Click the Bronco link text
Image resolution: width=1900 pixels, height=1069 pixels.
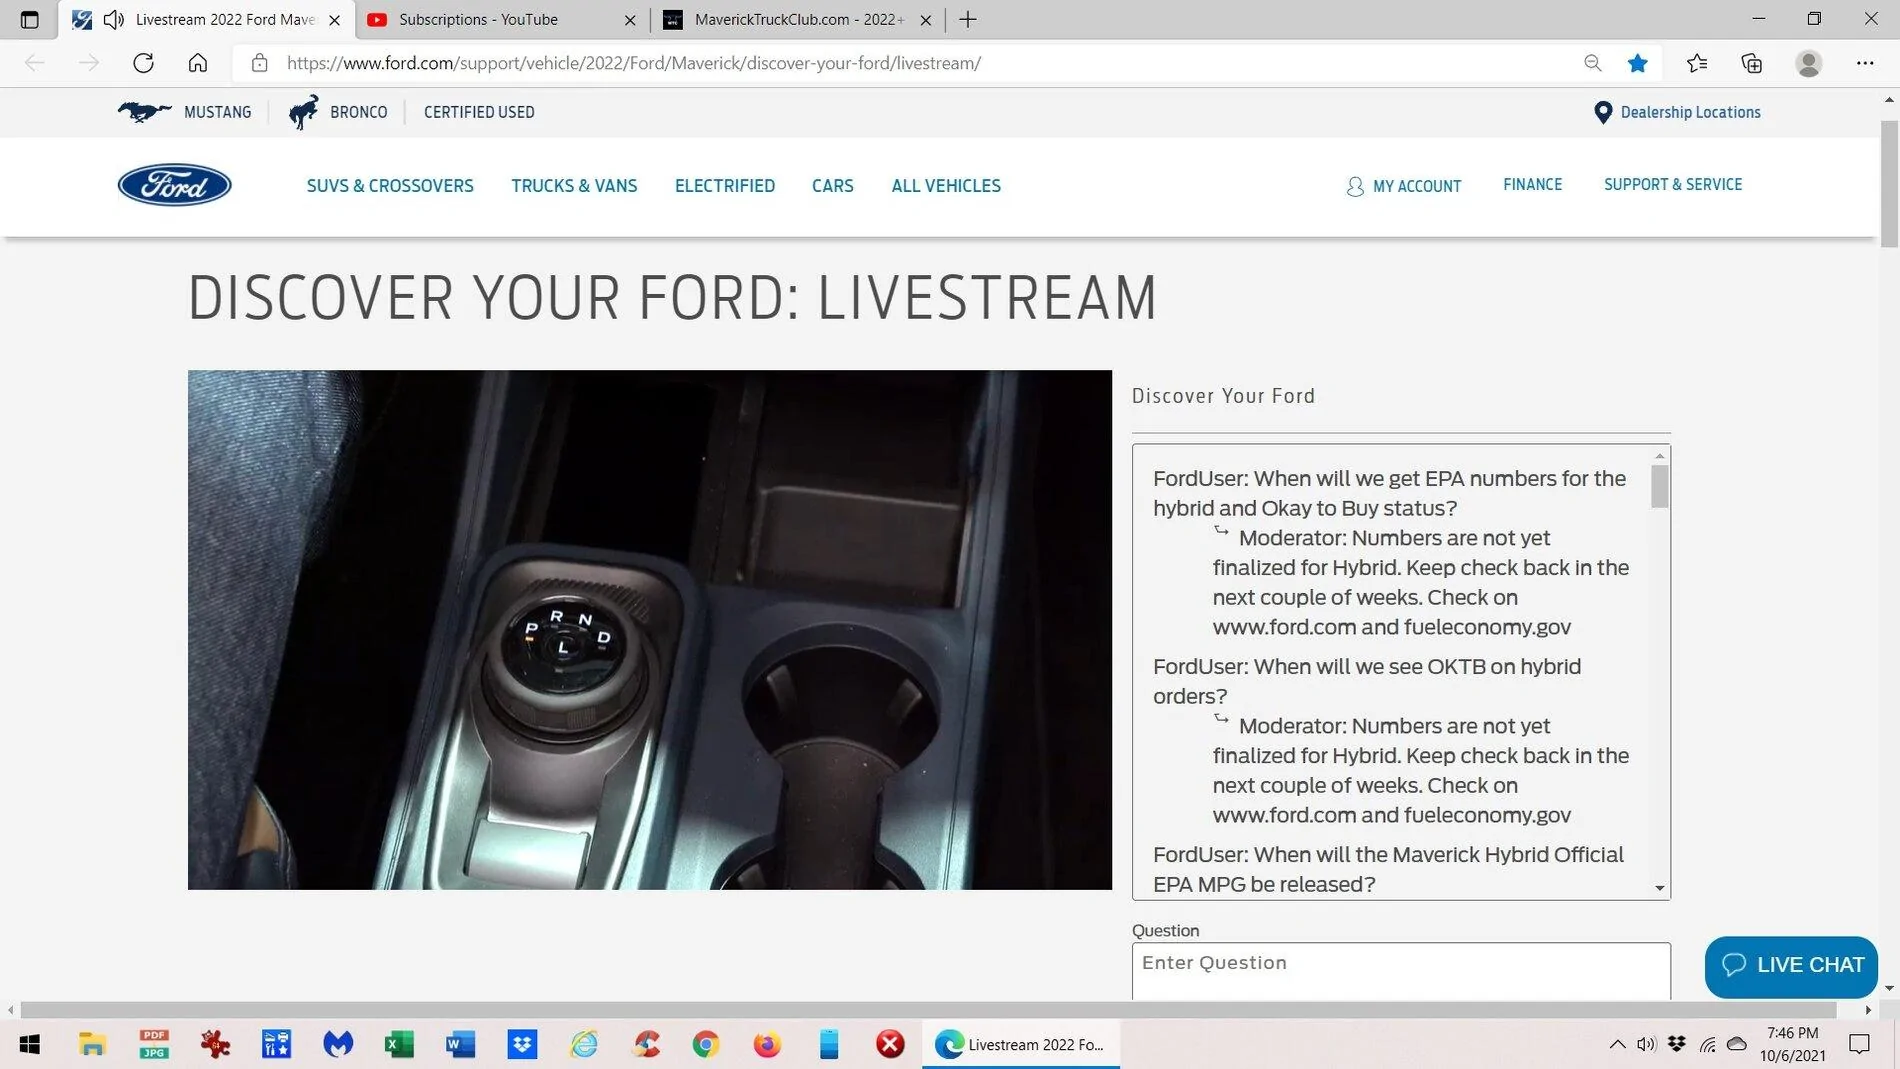358,112
